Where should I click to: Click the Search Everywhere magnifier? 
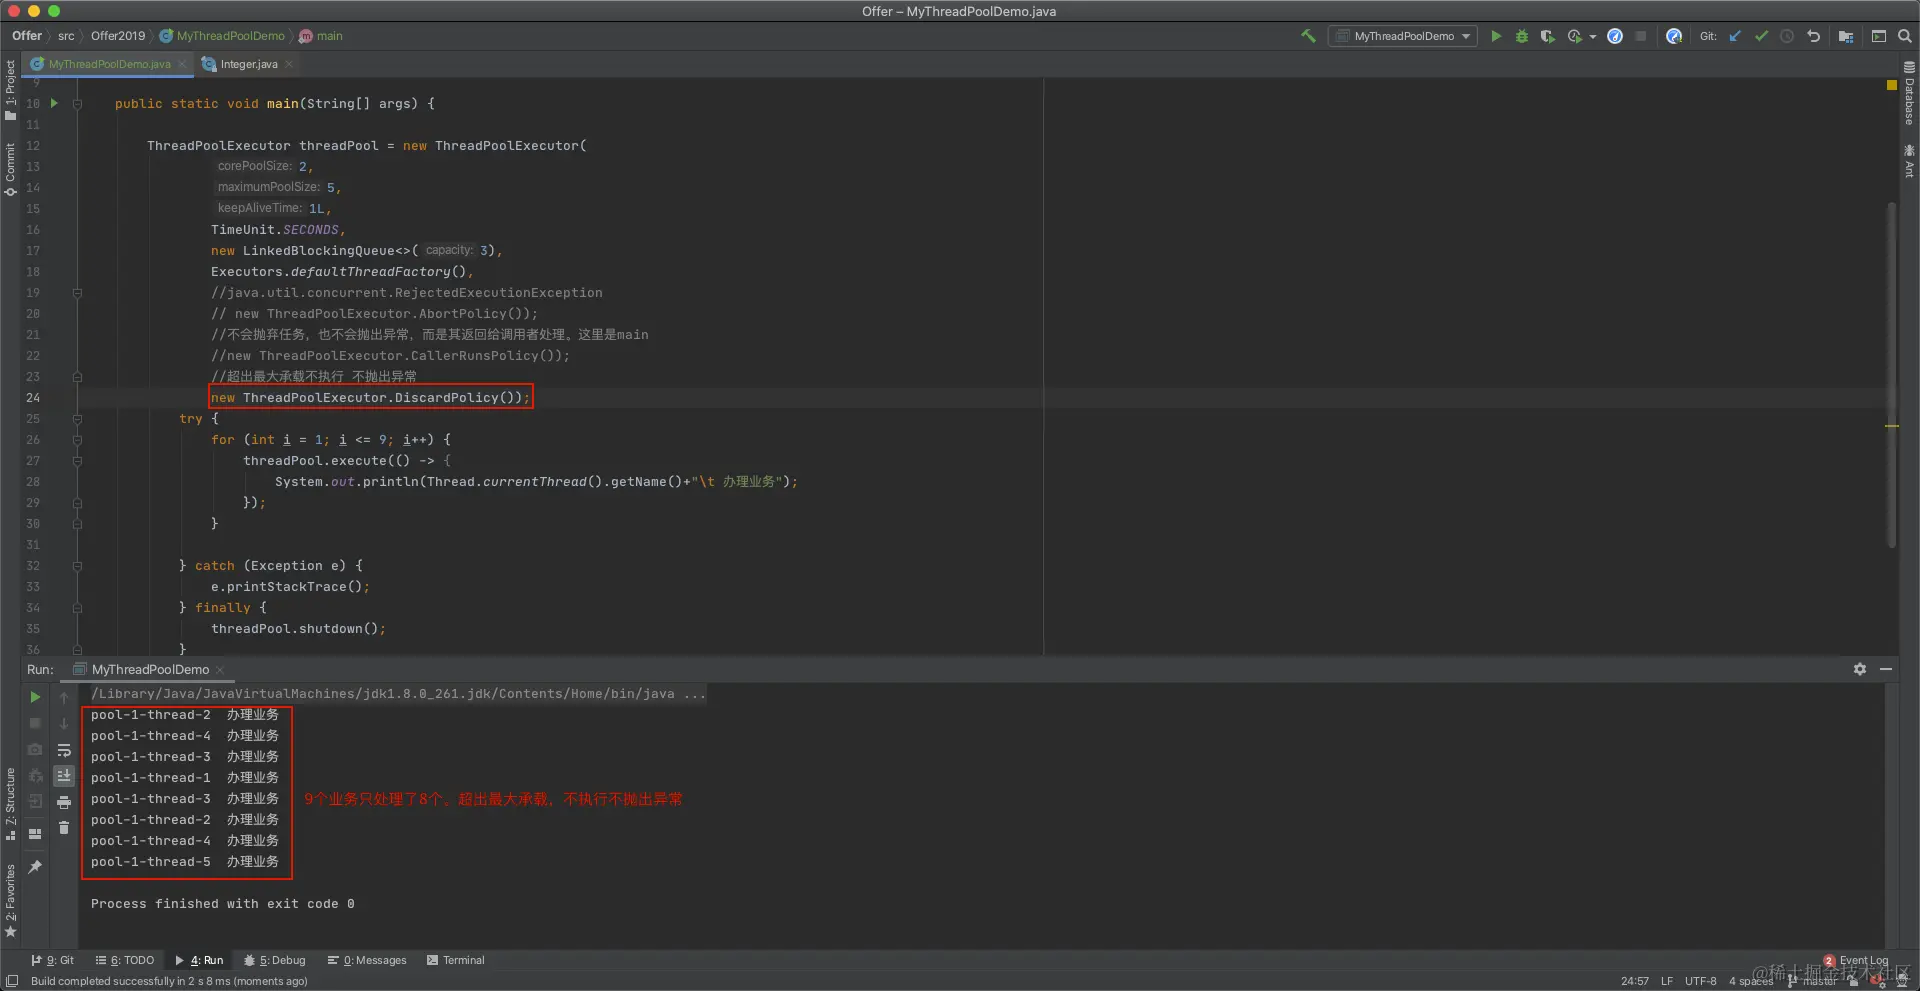pyautogui.click(x=1905, y=36)
